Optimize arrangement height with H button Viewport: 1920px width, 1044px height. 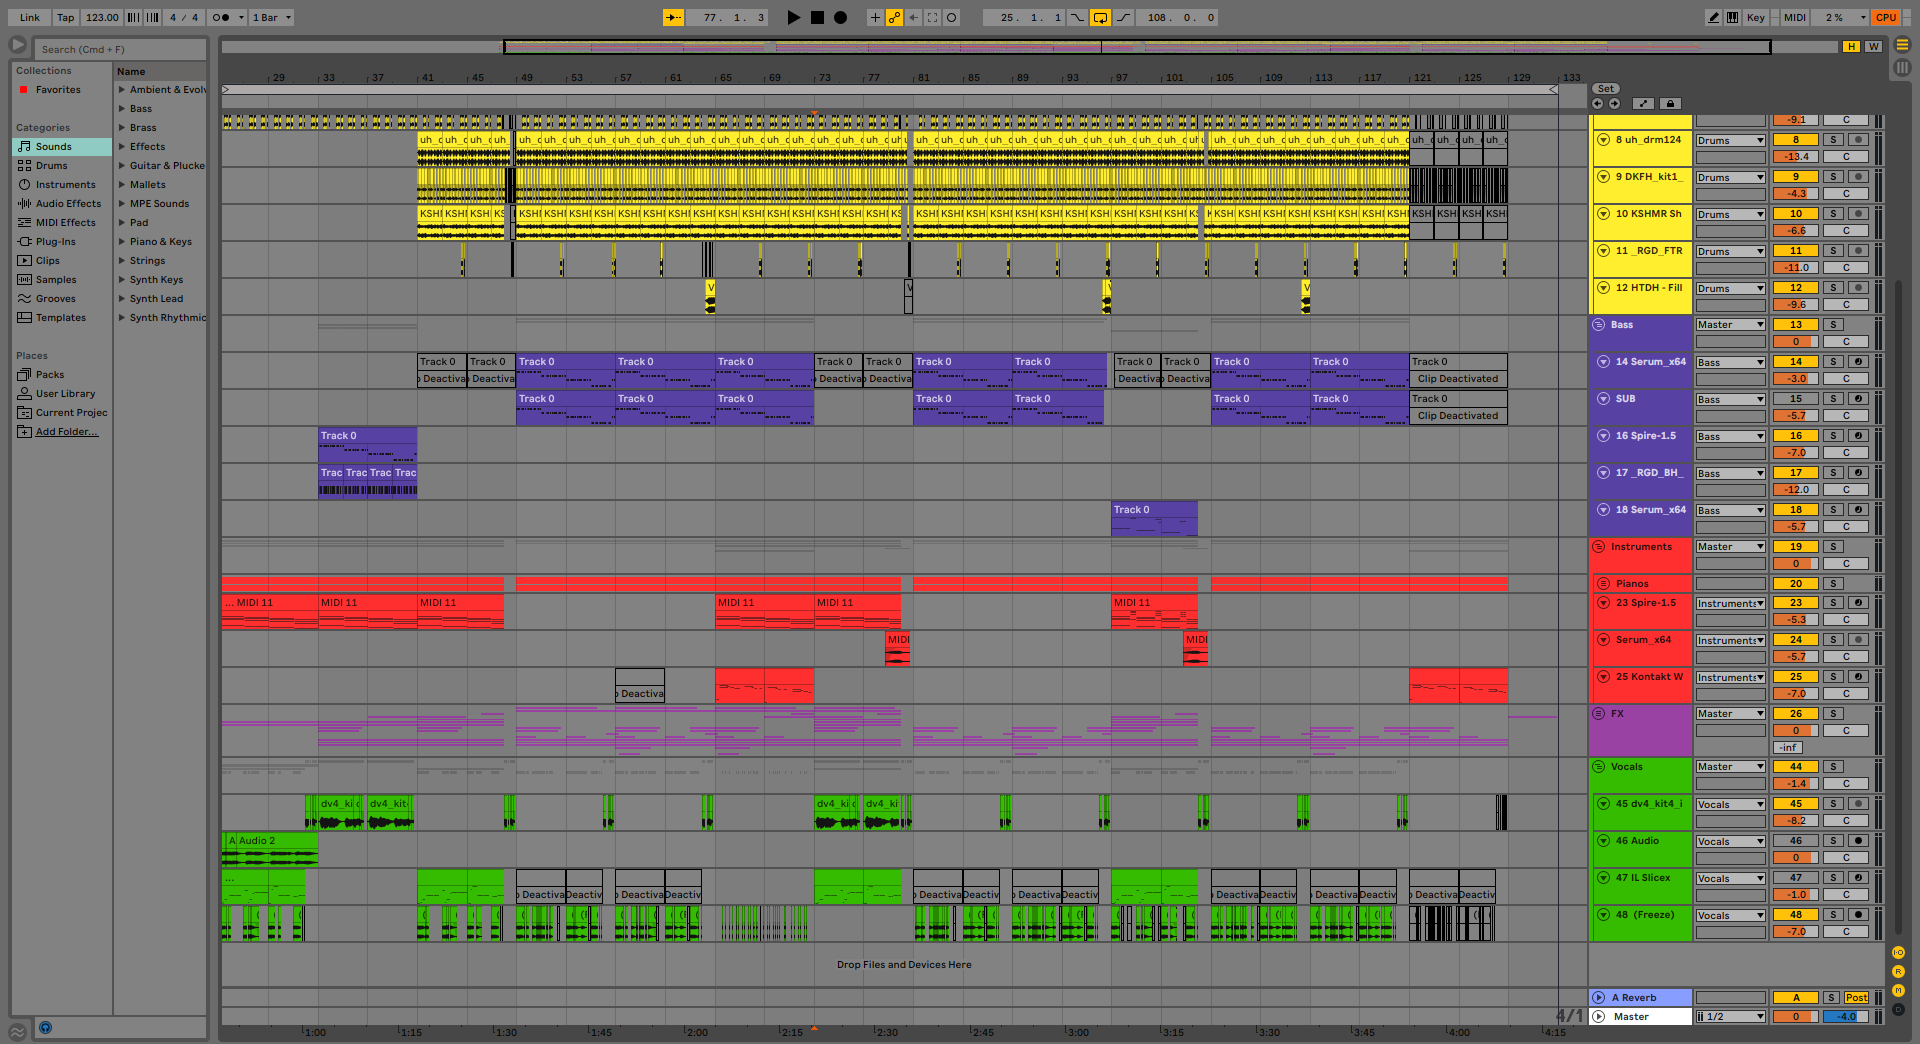(1851, 47)
